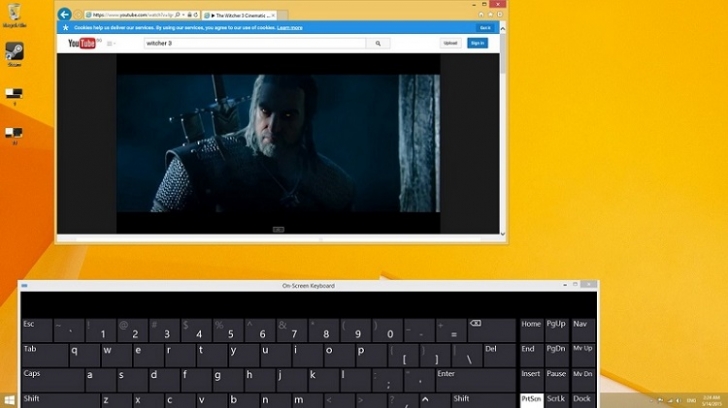Dismiss cookie notice with Got it
This screenshot has height=408, width=728.
pos(485,28)
